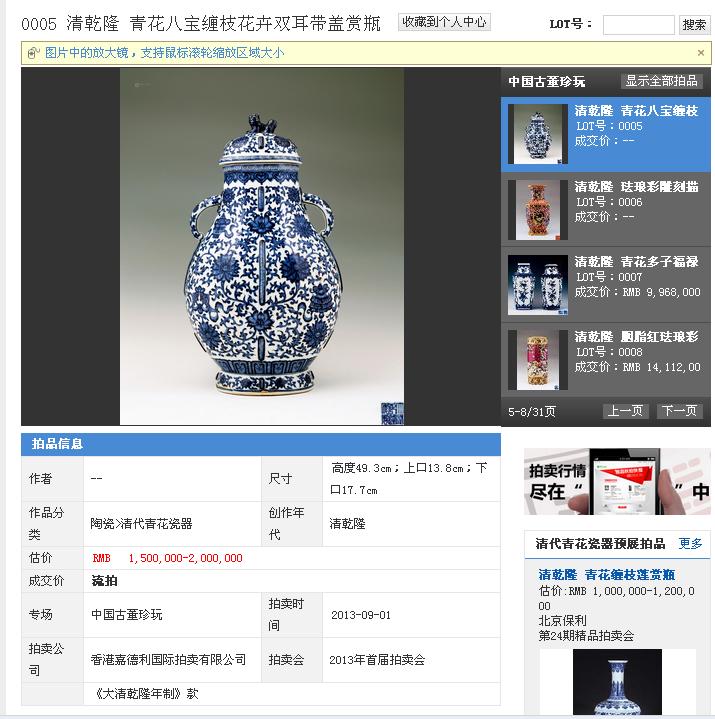Click 收藏到个人中心 to save this lot
Screen dimensions: 715x719
tap(444, 22)
